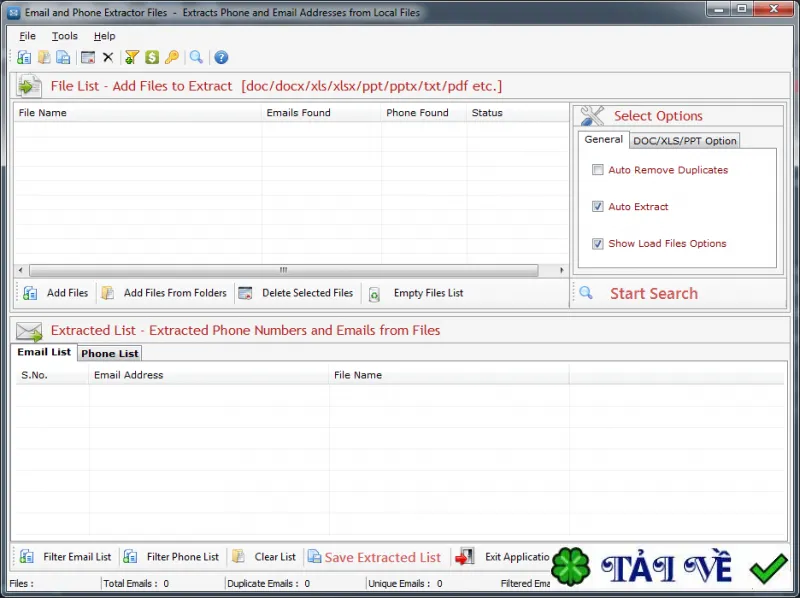The height and width of the screenshot is (598, 800).
Task: Enable Auto Remove Duplicates checkbox
Action: 597,169
